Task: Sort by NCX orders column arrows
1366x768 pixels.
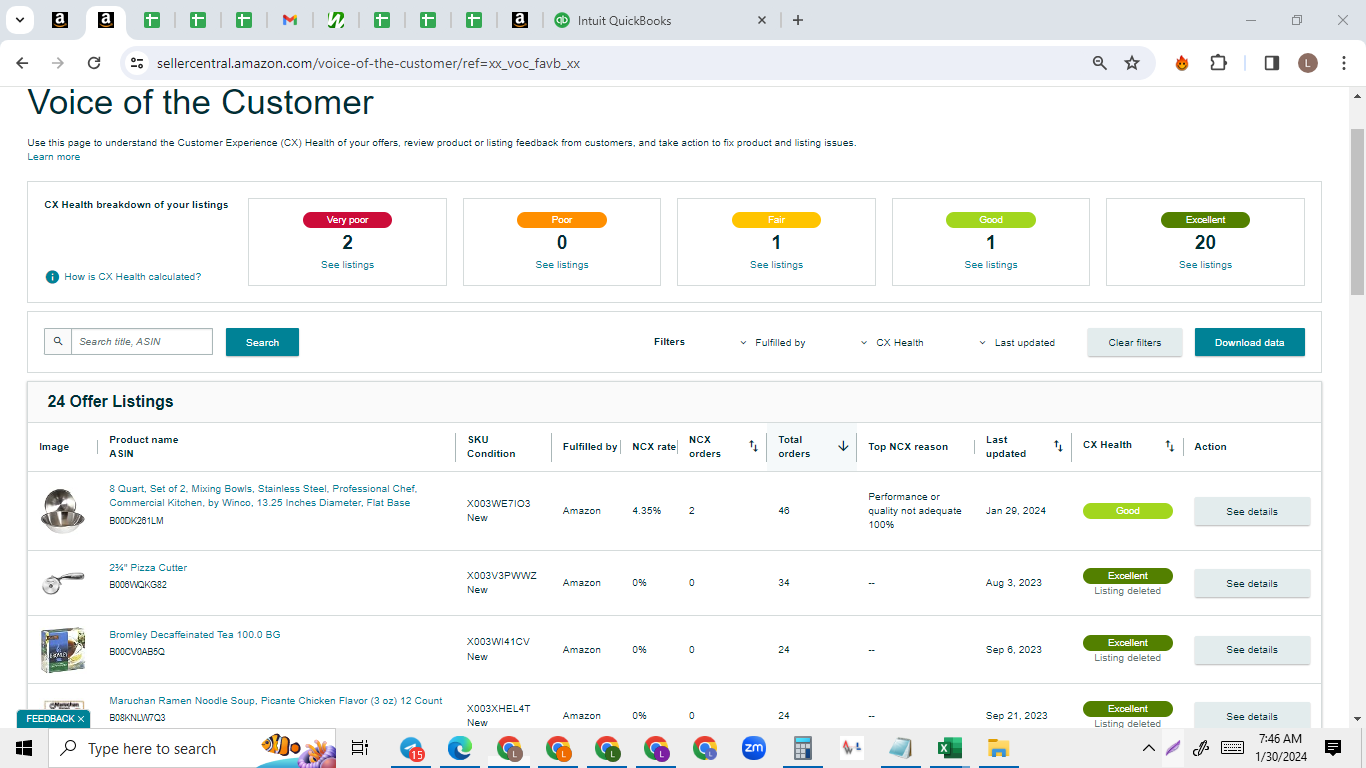Action: point(753,446)
